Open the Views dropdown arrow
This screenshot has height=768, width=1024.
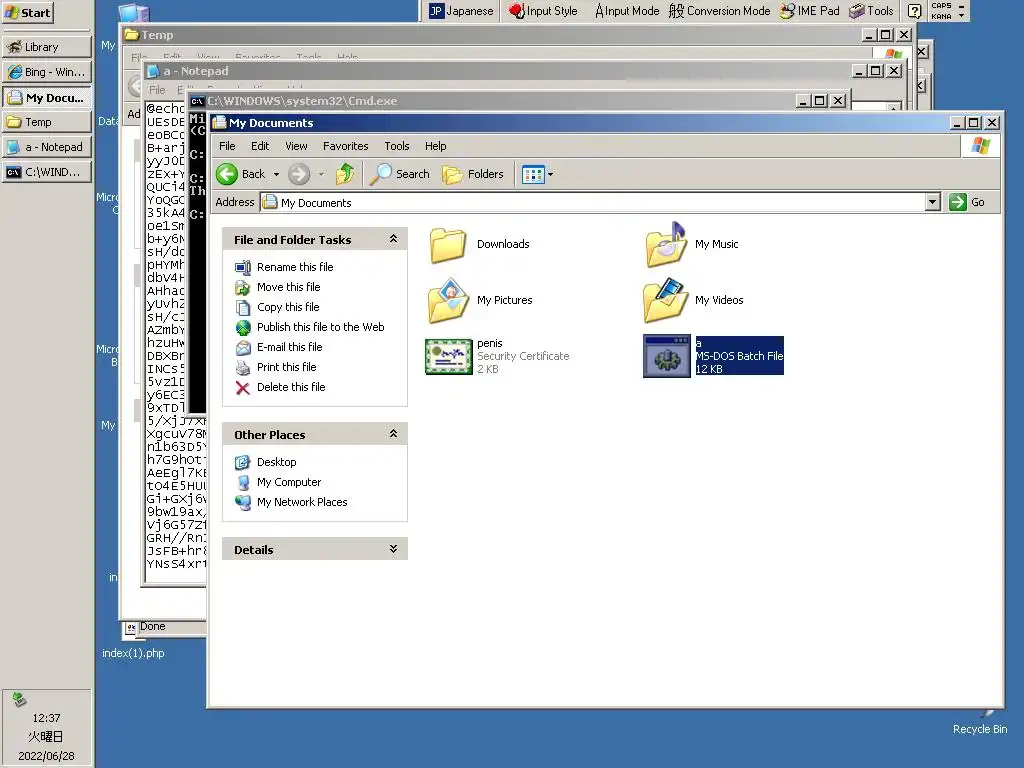[551, 174]
